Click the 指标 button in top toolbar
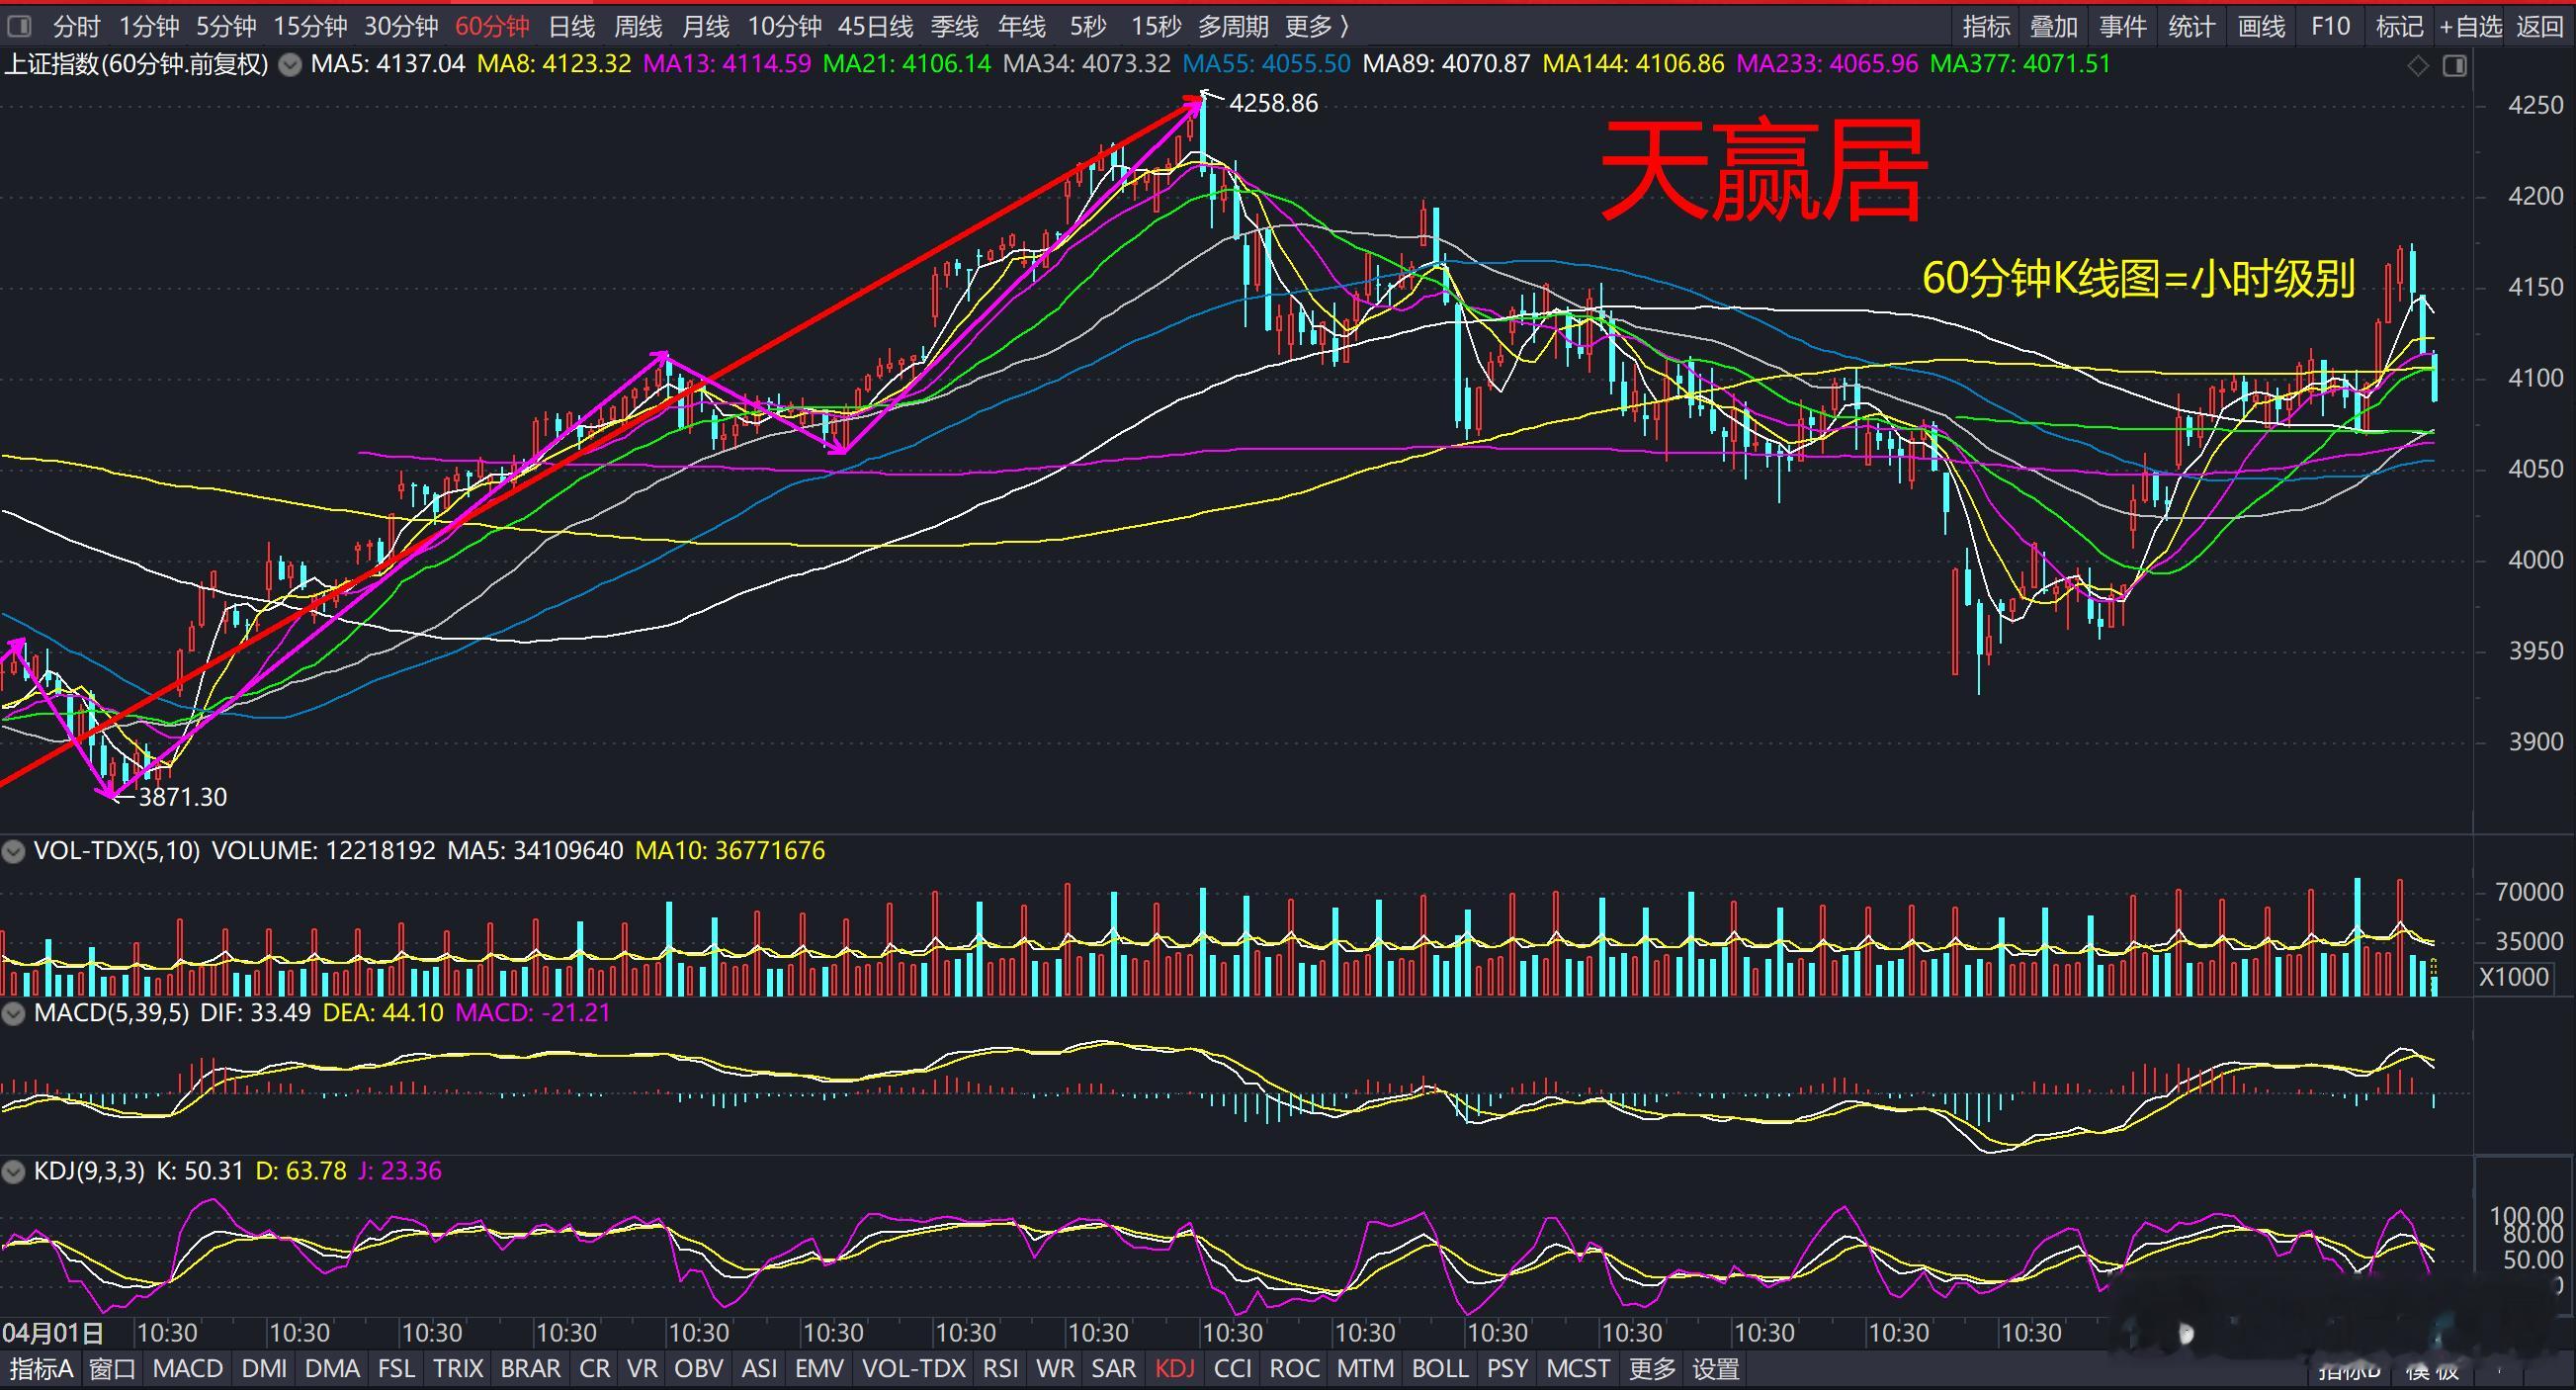The height and width of the screenshot is (1390, 2576). [x=1986, y=26]
